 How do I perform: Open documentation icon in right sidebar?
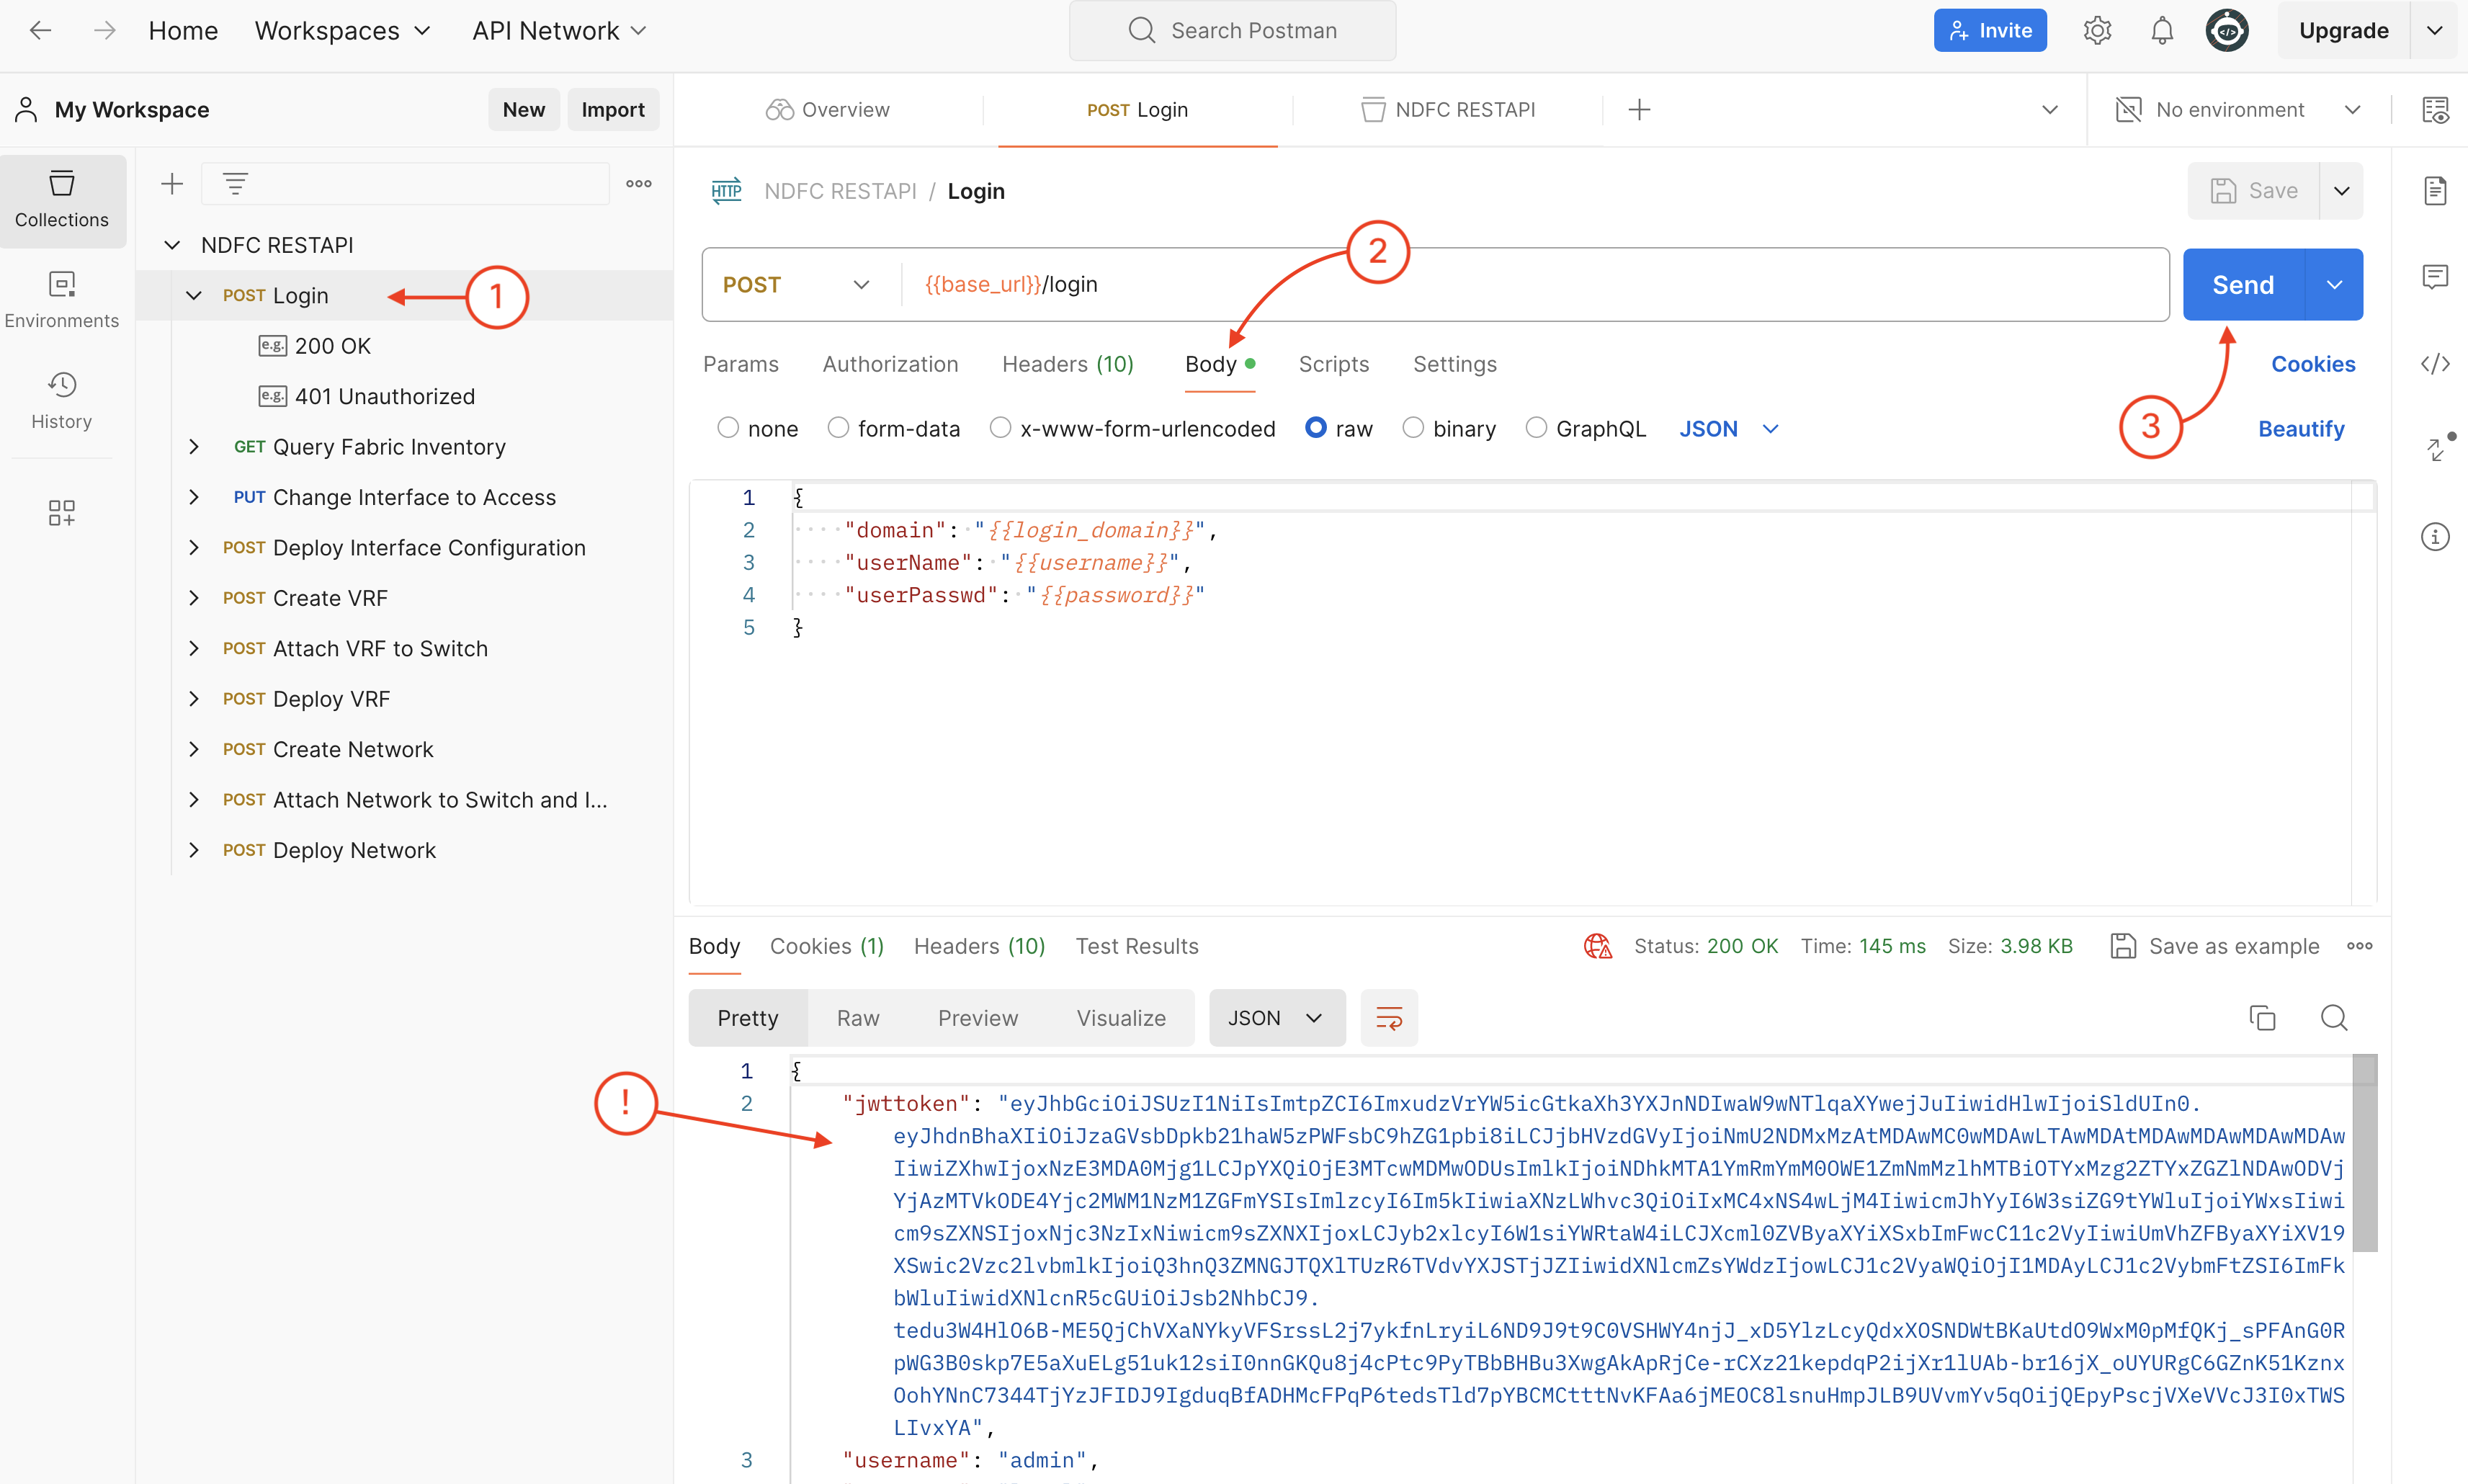[x=2435, y=190]
